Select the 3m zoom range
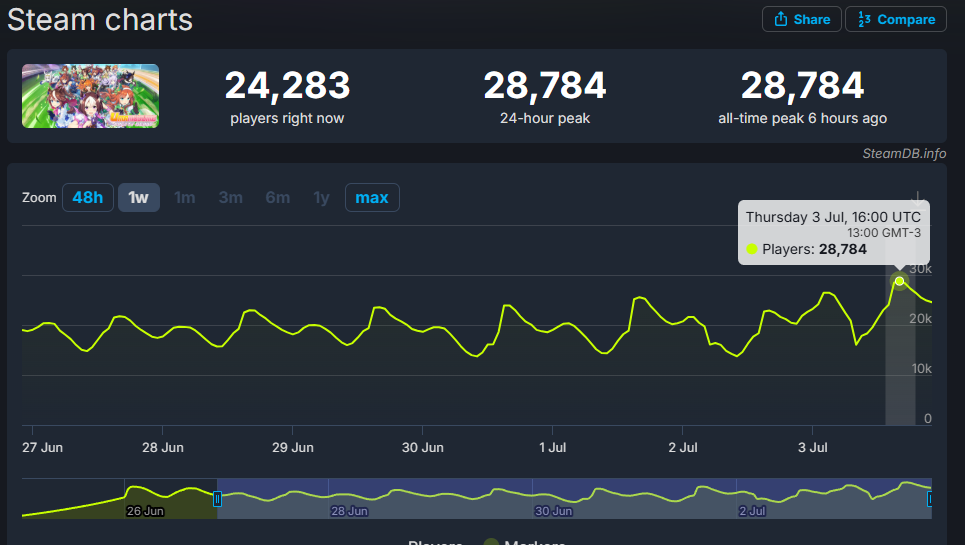The height and width of the screenshot is (545, 965). (230, 197)
